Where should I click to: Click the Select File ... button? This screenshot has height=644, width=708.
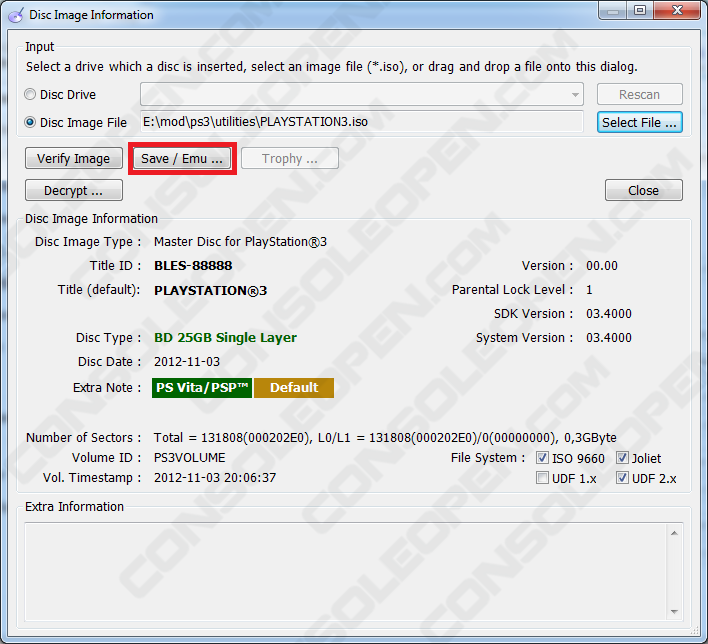[x=639, y=122]
